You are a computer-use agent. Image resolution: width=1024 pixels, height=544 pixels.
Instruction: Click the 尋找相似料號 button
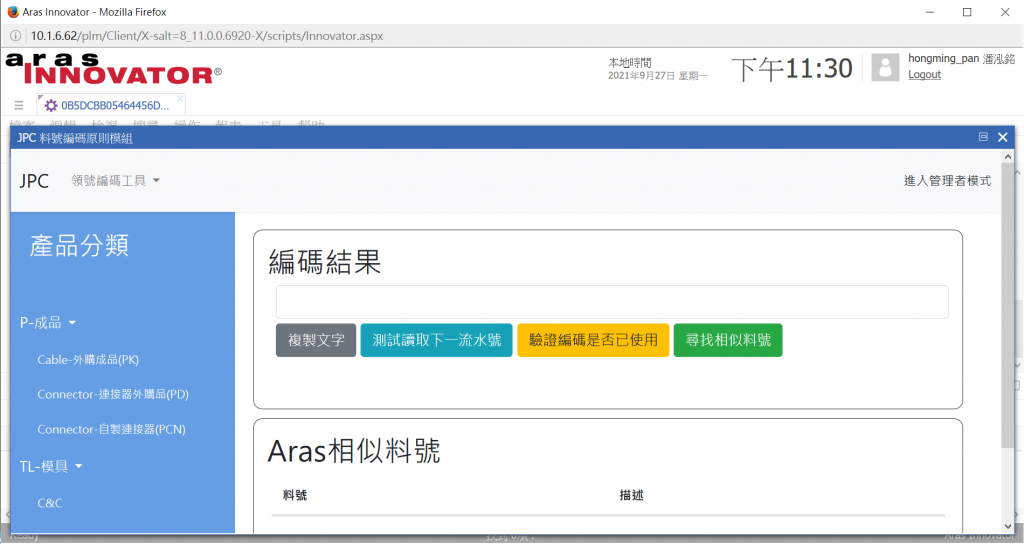(728, 340)
